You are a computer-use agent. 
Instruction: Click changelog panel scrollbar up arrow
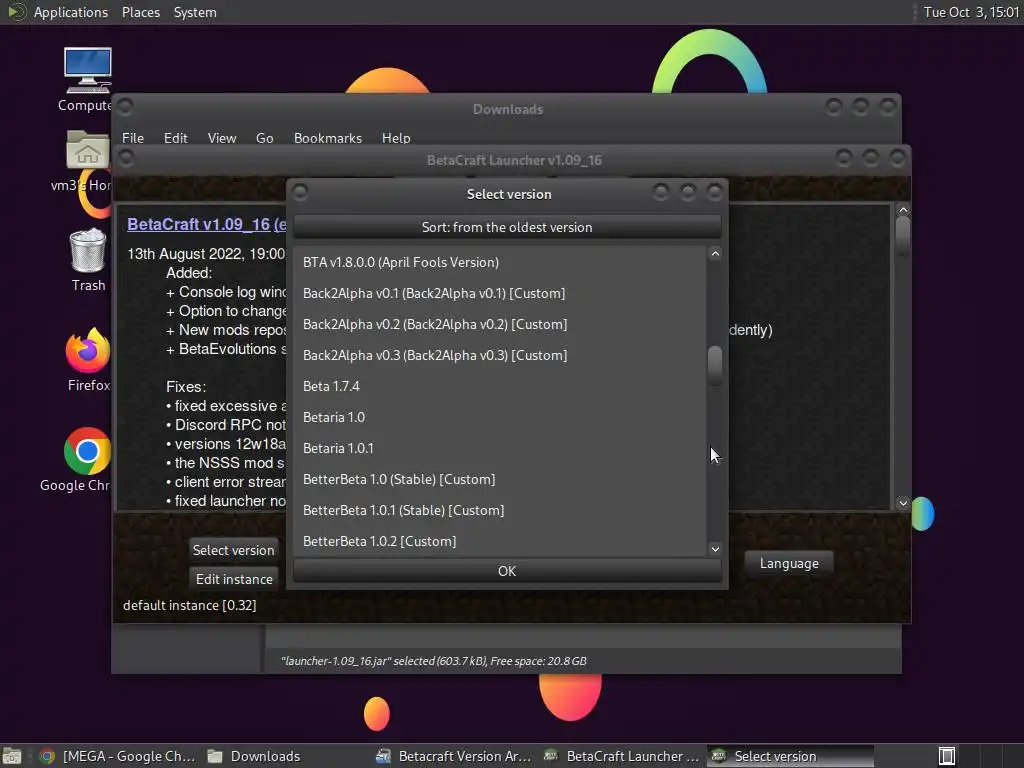tap(903, 210)
